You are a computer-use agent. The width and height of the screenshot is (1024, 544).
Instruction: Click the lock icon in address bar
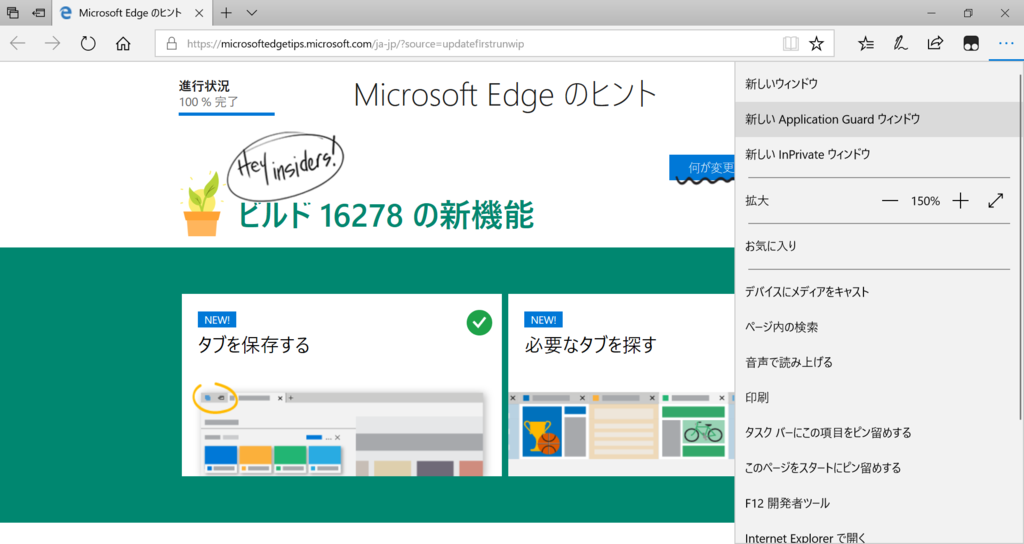coord(171,44)
